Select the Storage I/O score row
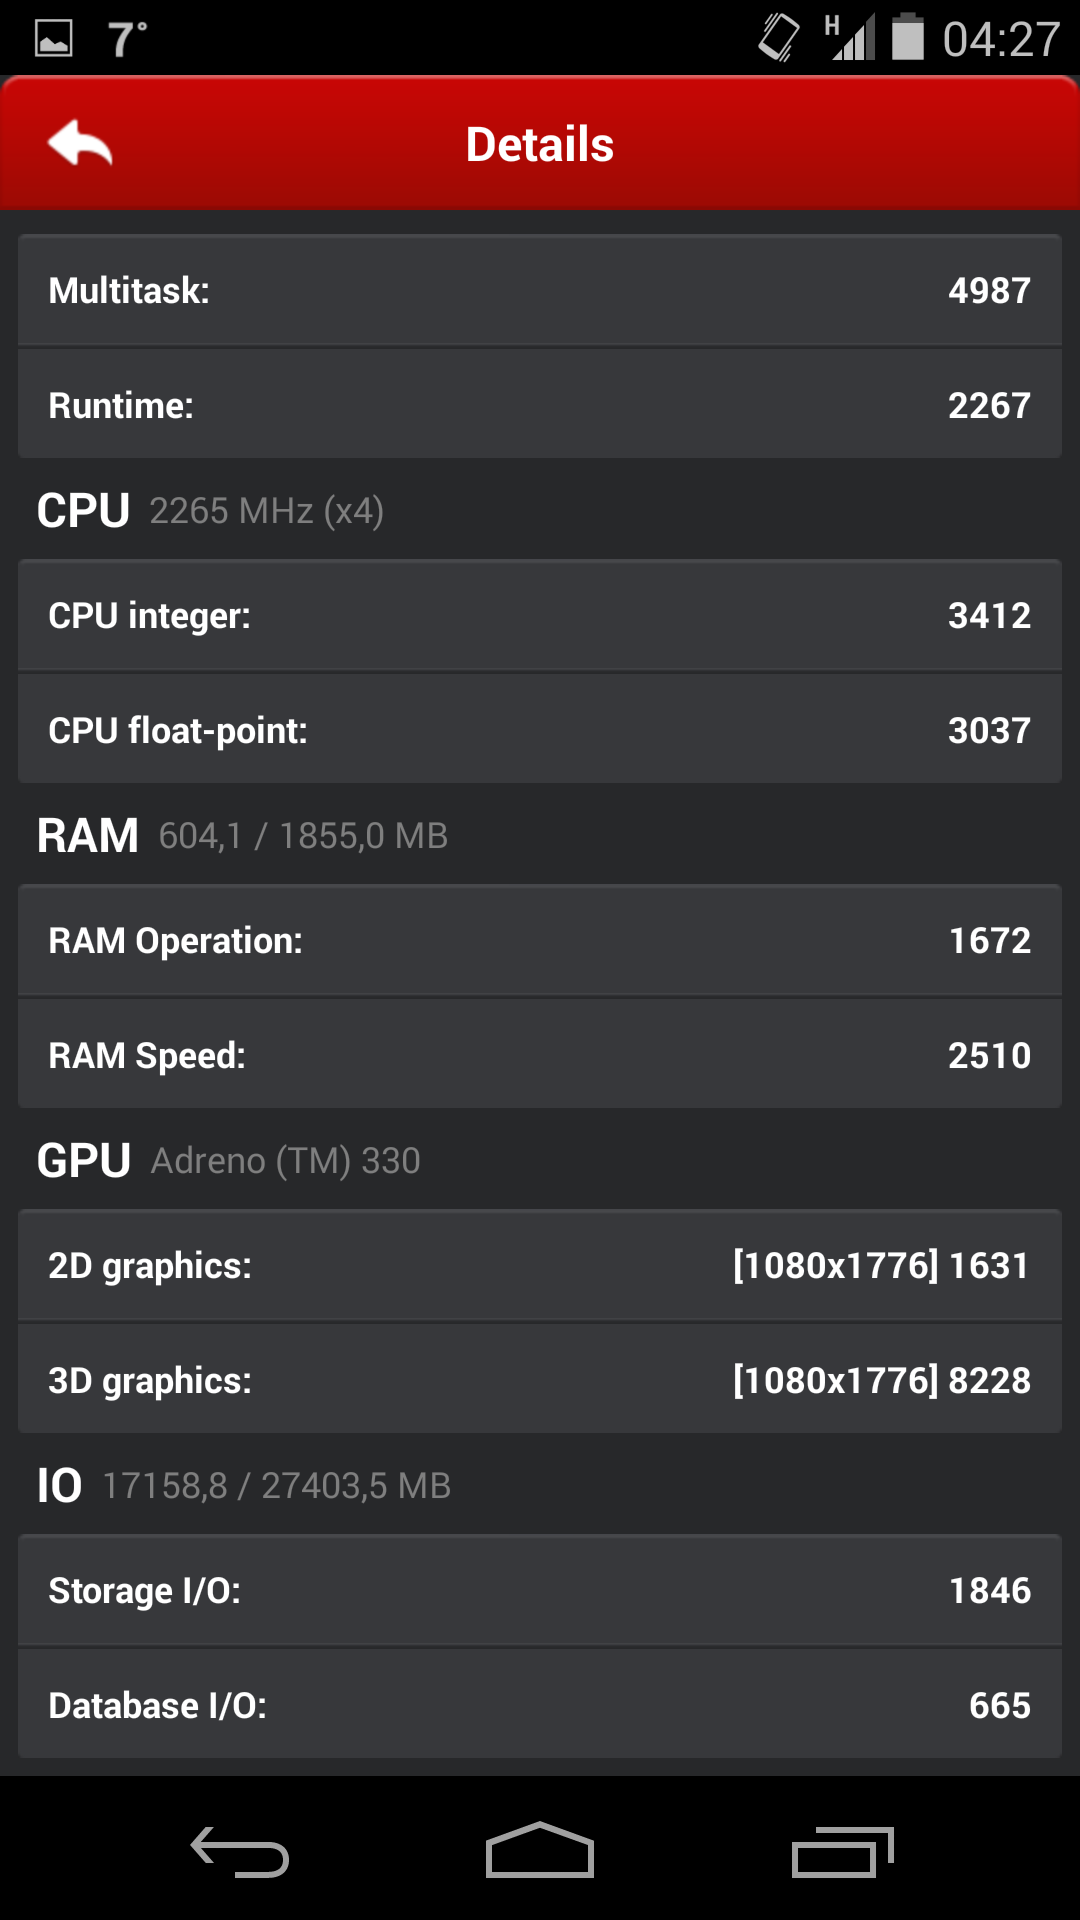The width and height of the screenshot is (1080, 1920). (x=540, y=1590)
